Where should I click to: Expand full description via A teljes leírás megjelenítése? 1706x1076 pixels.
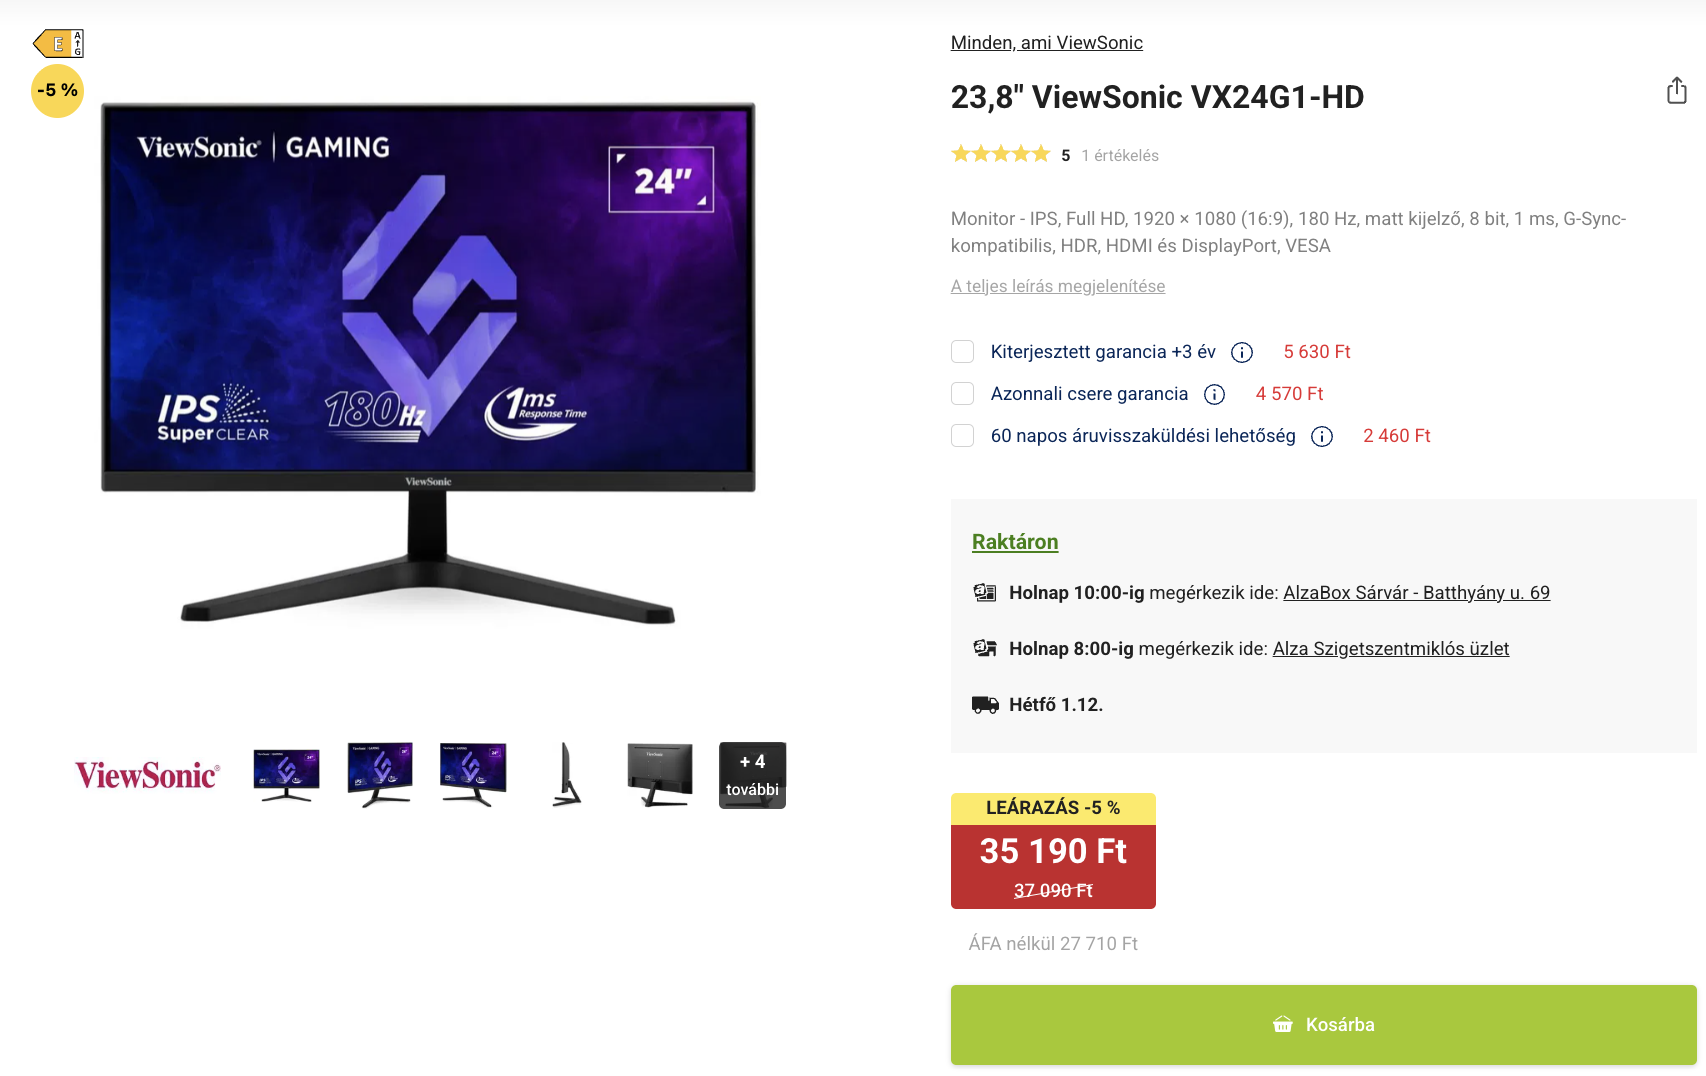point(1058,286)
